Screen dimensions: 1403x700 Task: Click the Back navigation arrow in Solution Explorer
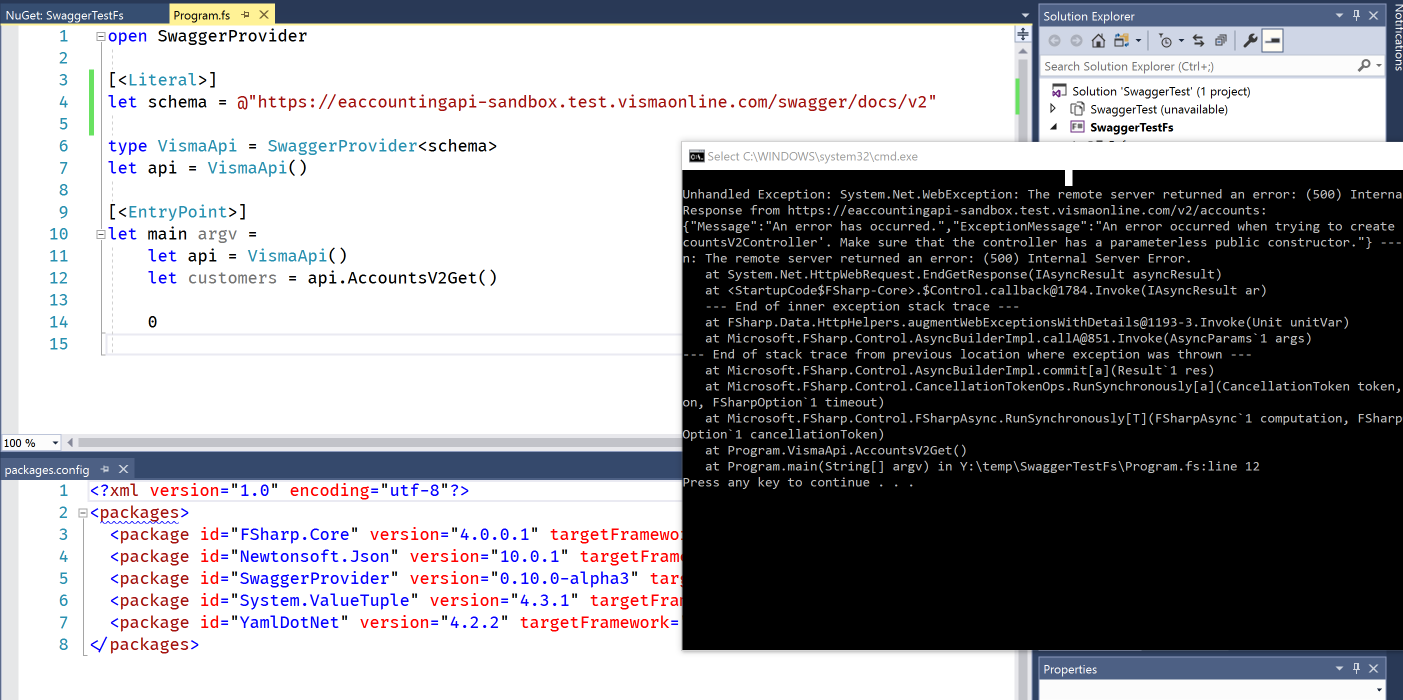[x=1055, y=40]
